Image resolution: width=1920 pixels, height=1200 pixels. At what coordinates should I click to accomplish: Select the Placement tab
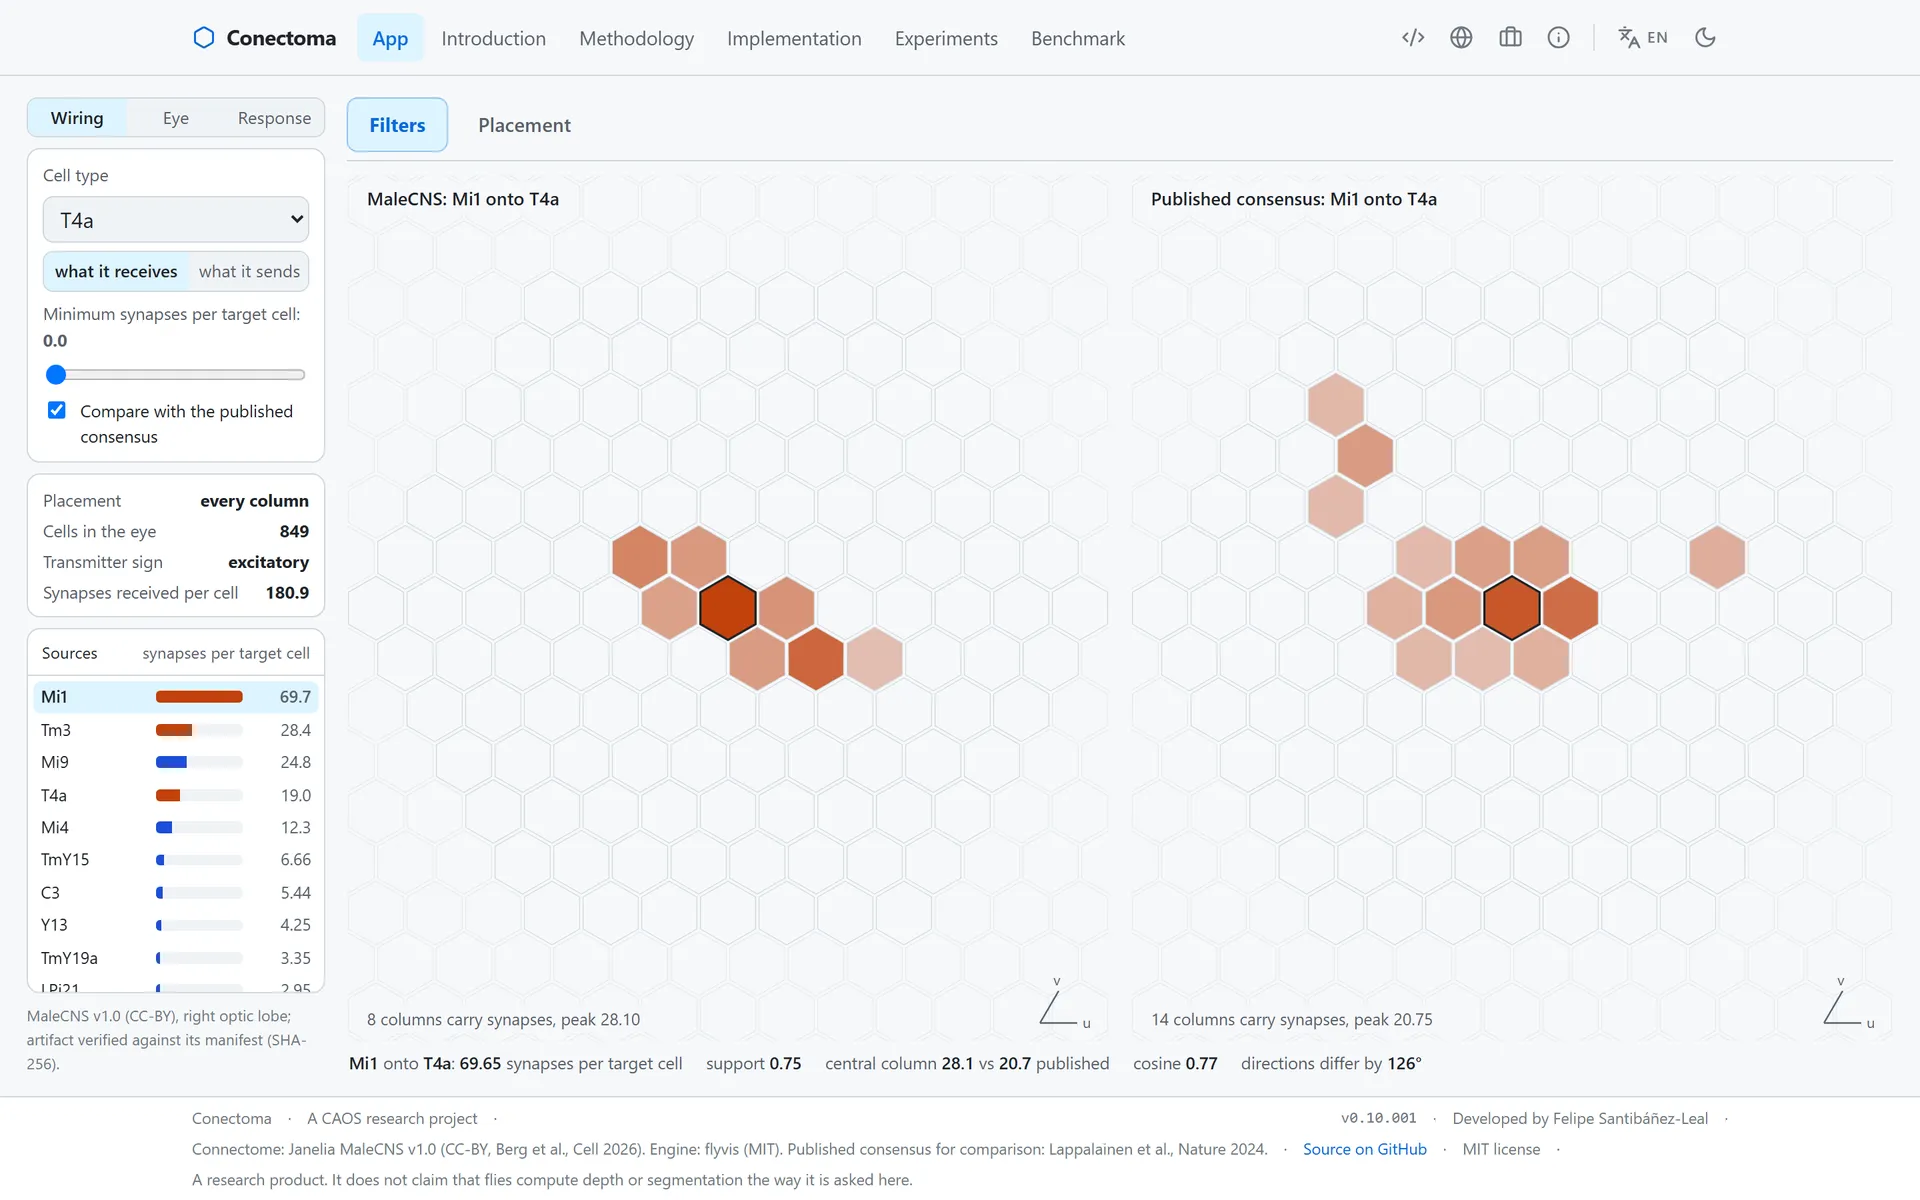pyautogui.click(x=524, y=125)
